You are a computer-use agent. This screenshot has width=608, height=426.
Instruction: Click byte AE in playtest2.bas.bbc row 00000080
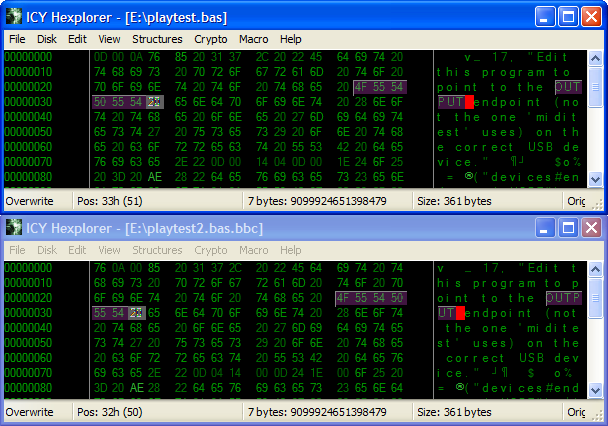[136, 388]
